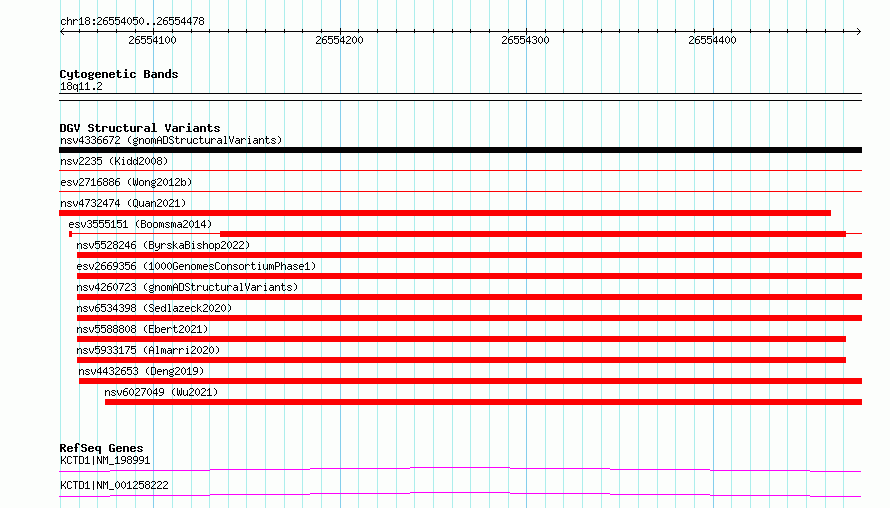This screenshot has width=890, height=508.
Task: Open variant esv2669356 (1000GenomesConsortiumPhase1) label
Action: [196, 266]
